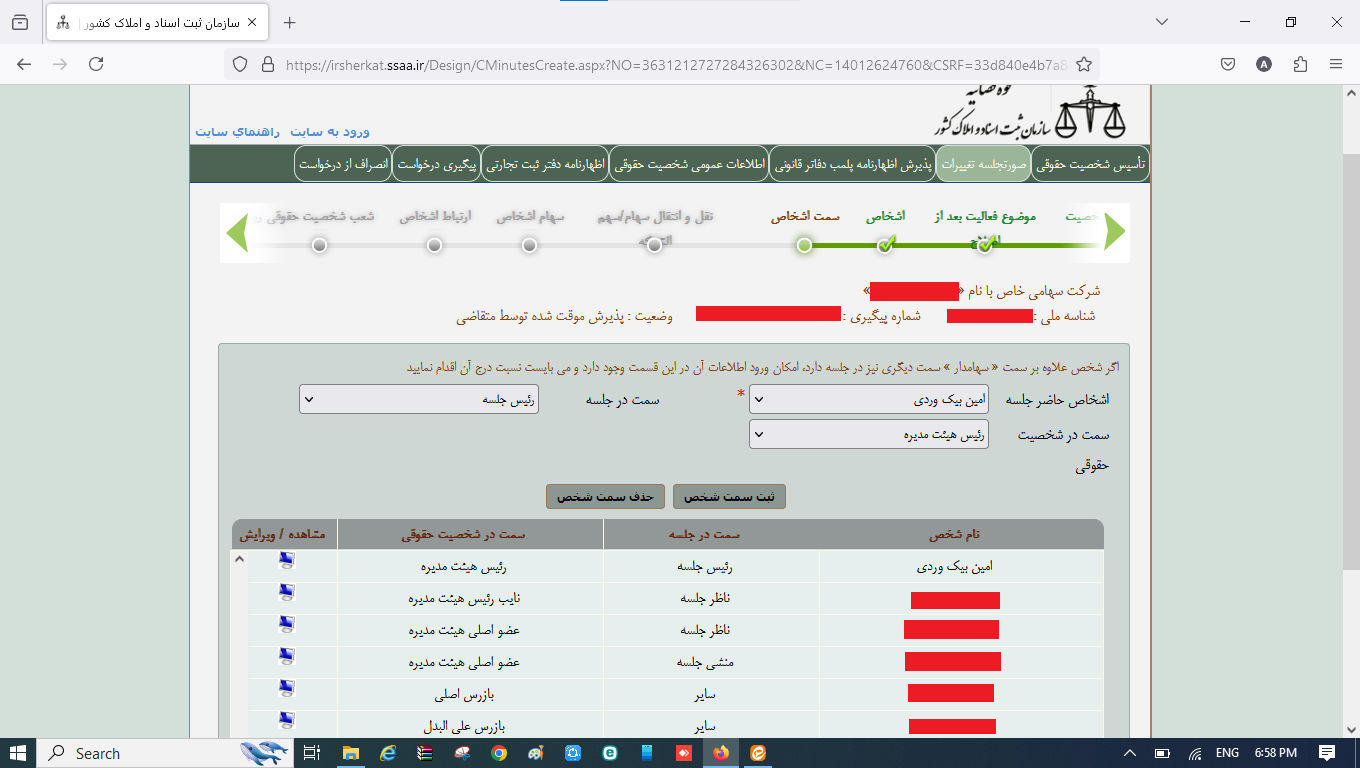Image resolution: width=1360 pixels, height=768 pixels.
Task: Open اظهارنامه دفتر ثبت تجارتی tab
Action: [x=544, y=164]
